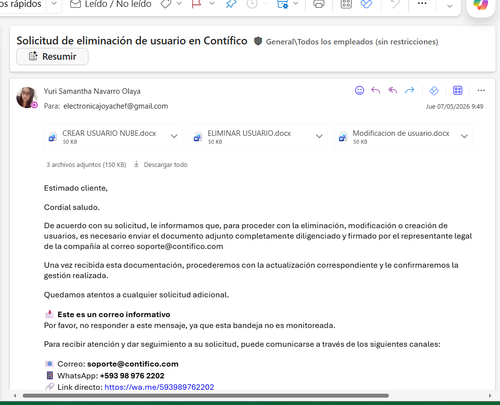Click the Resumir button
This screenshot has height=405, width=500.
click(x=52, y=56)
